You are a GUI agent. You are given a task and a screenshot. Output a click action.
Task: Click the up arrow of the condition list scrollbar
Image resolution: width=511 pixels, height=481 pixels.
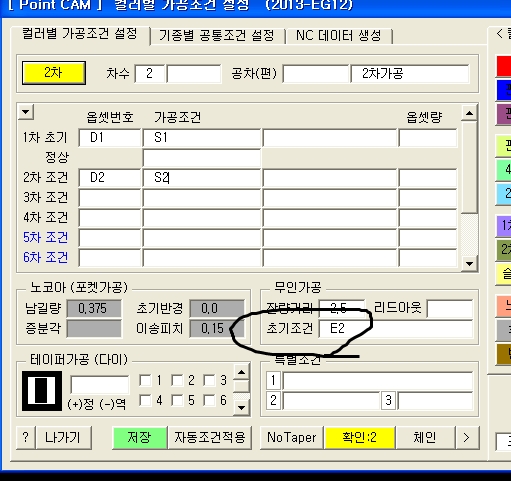coord(469,113)
